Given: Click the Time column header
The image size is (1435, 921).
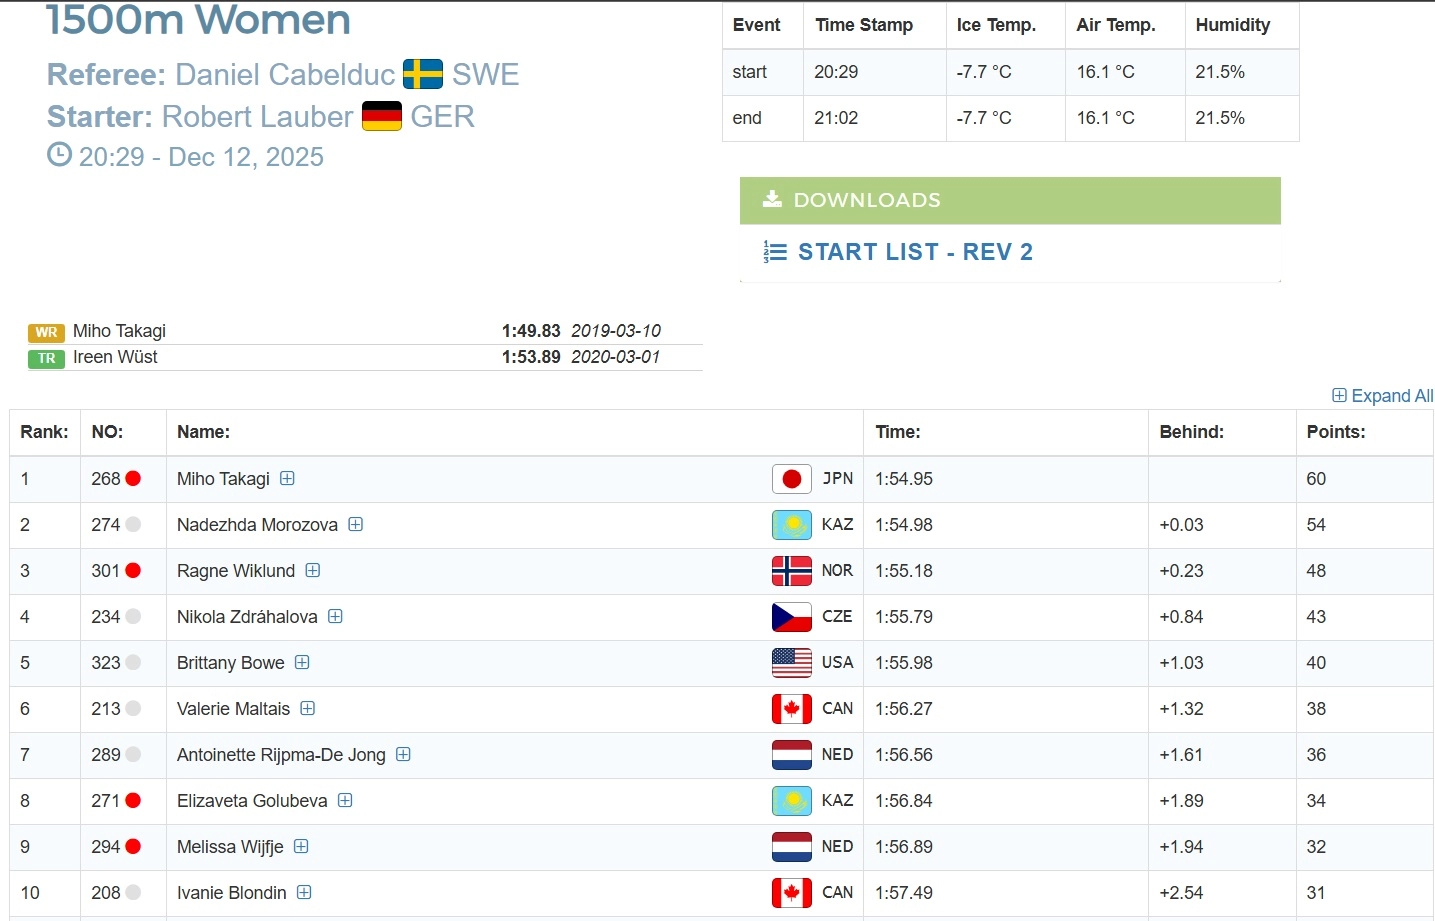Looking at the screenshot, I should (x=897, y=432).
